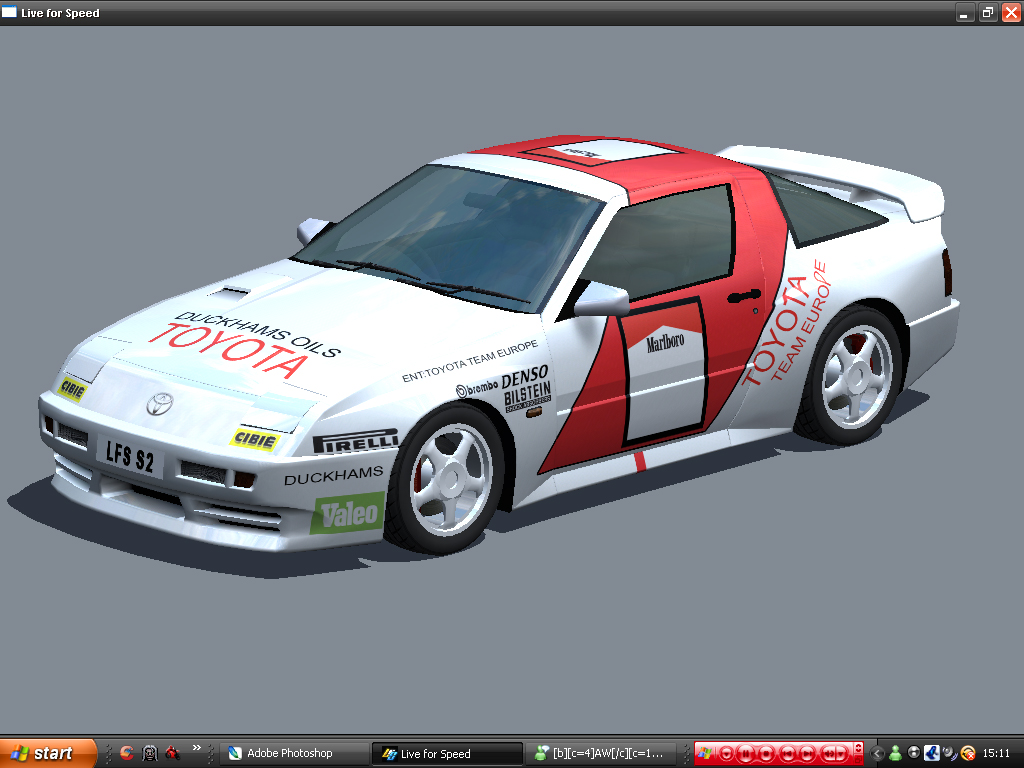Stop playback in media player toolbar
The height and width of the screenshot is (768, 1024).
(x=766, y=754)
